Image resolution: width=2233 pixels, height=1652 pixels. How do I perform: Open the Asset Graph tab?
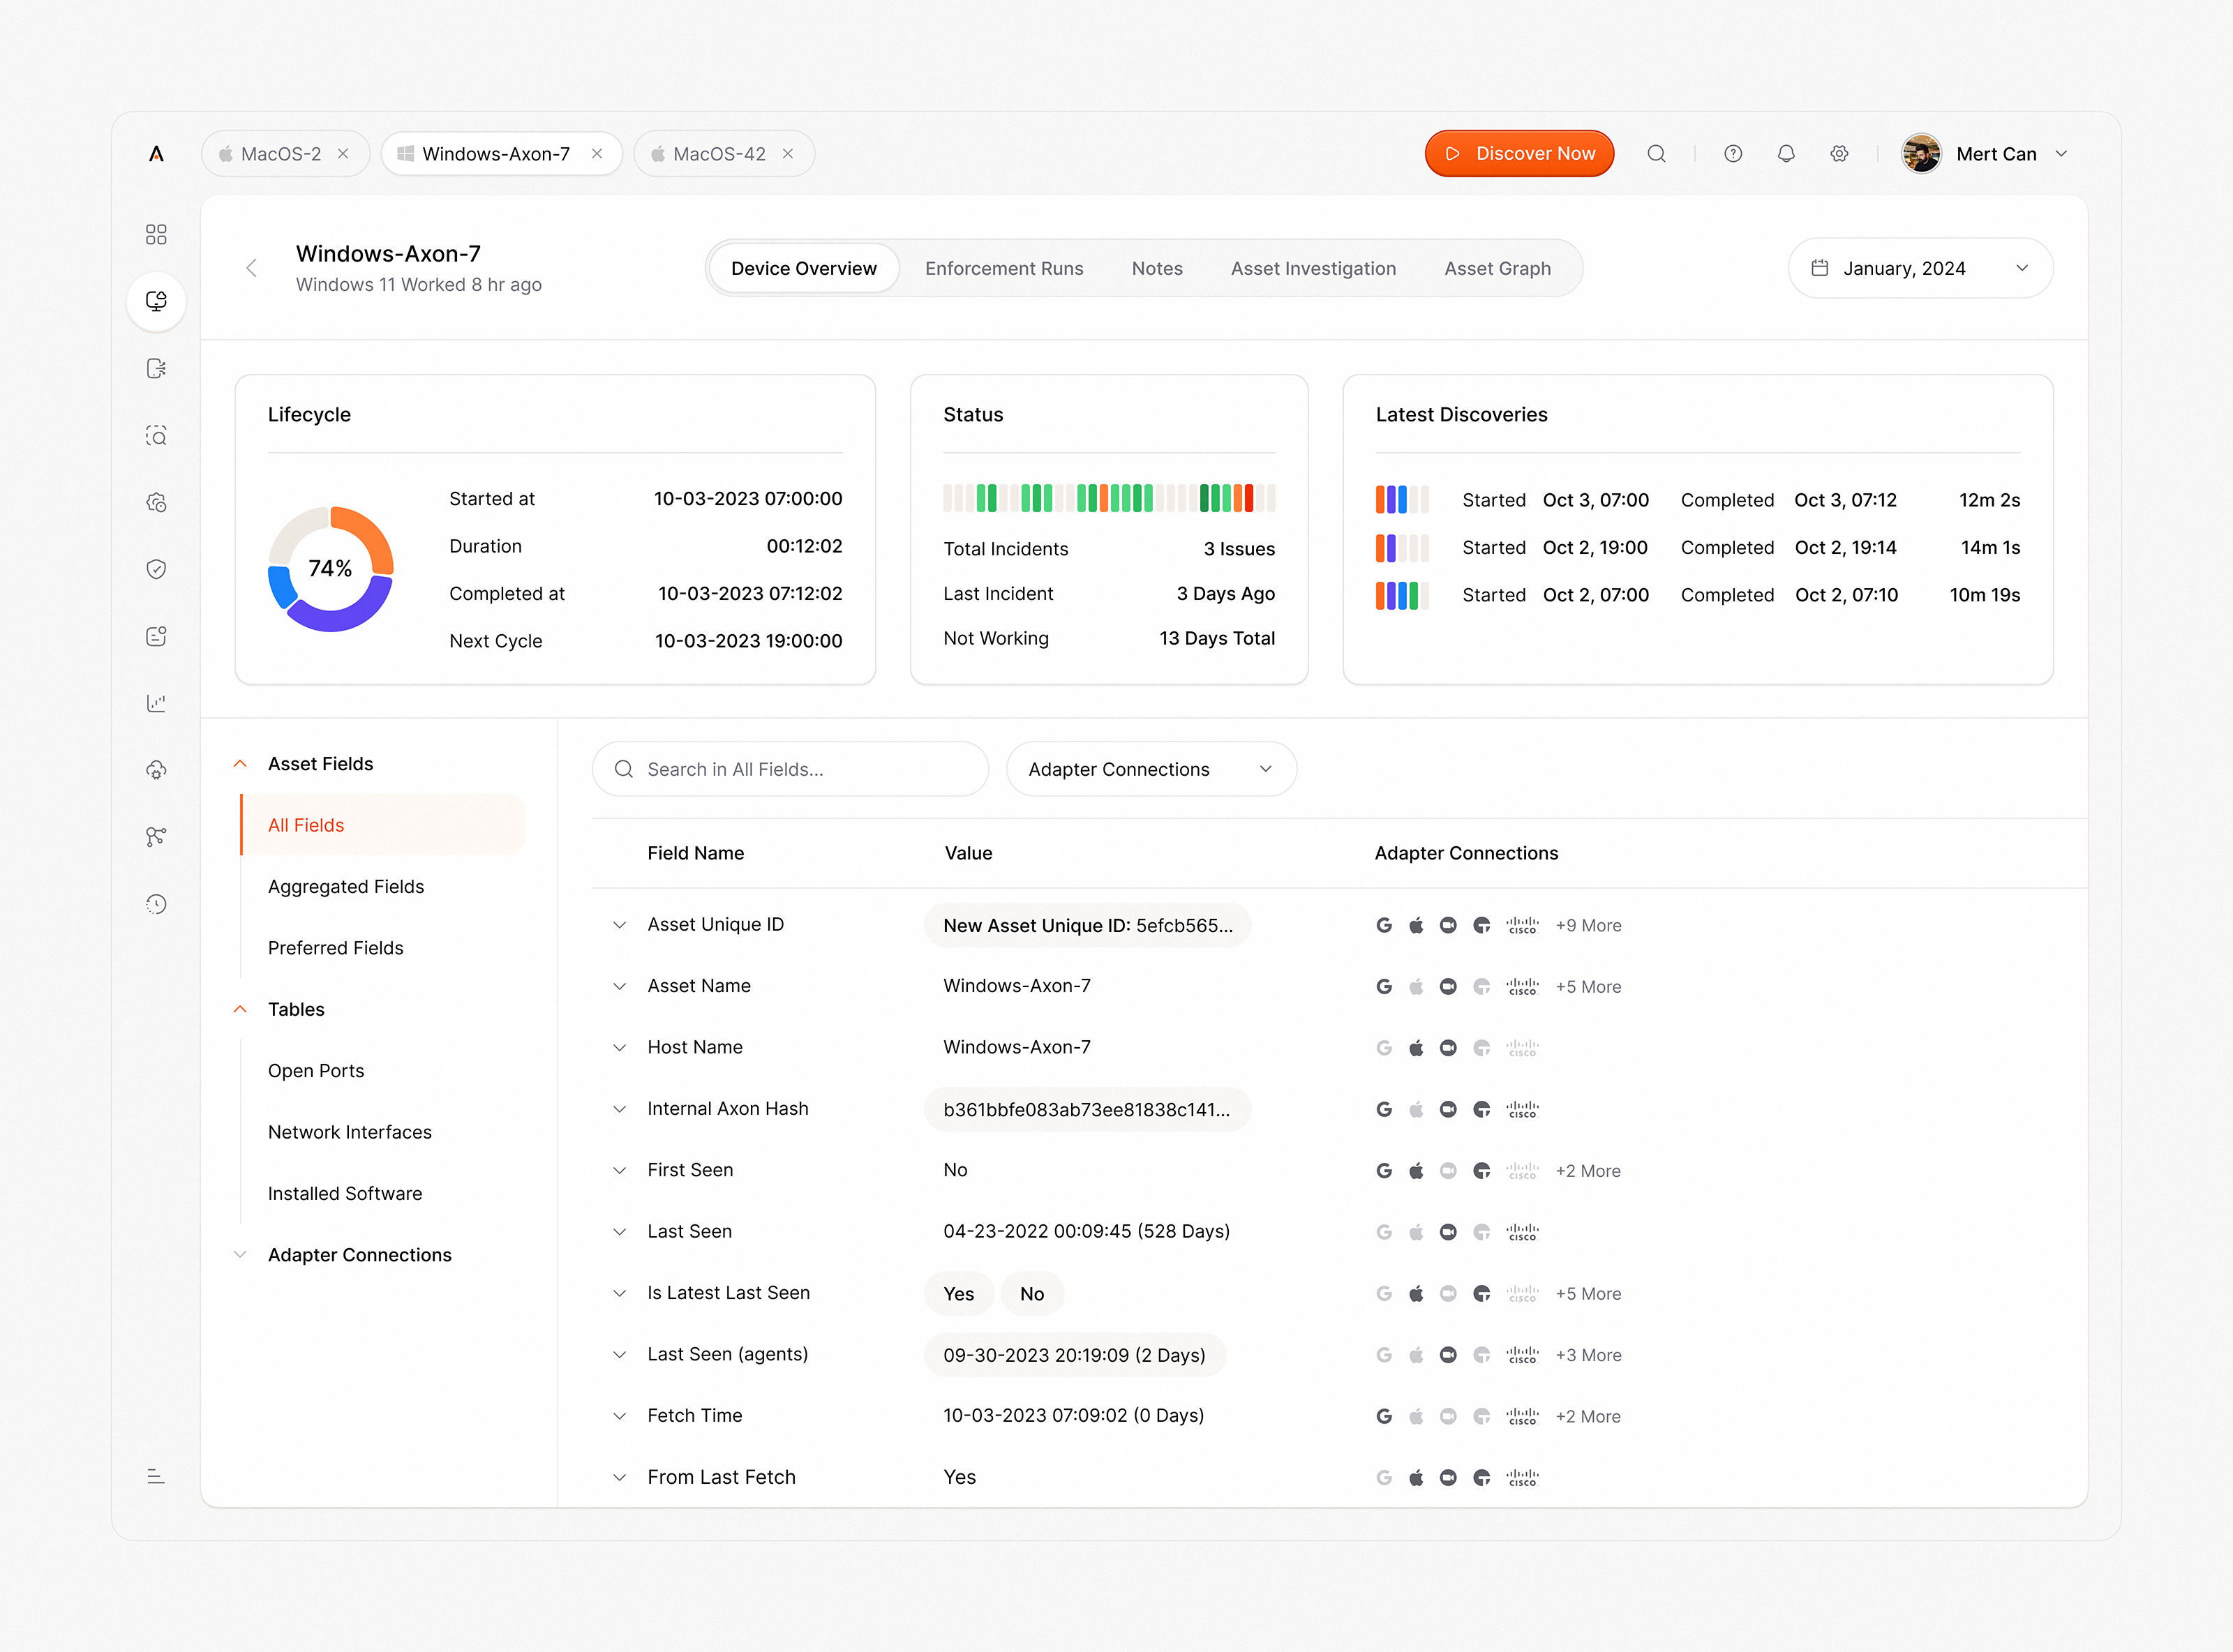point(1497,268)
